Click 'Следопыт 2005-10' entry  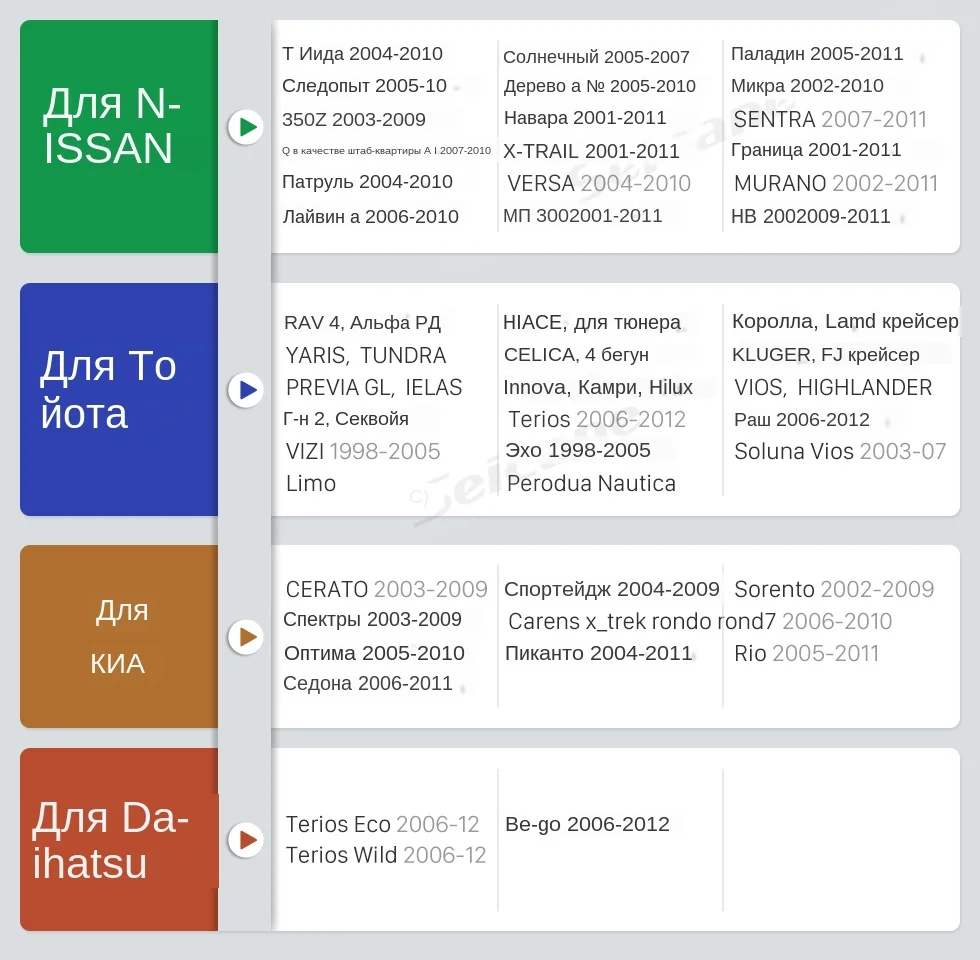click(x=364, y=86)
